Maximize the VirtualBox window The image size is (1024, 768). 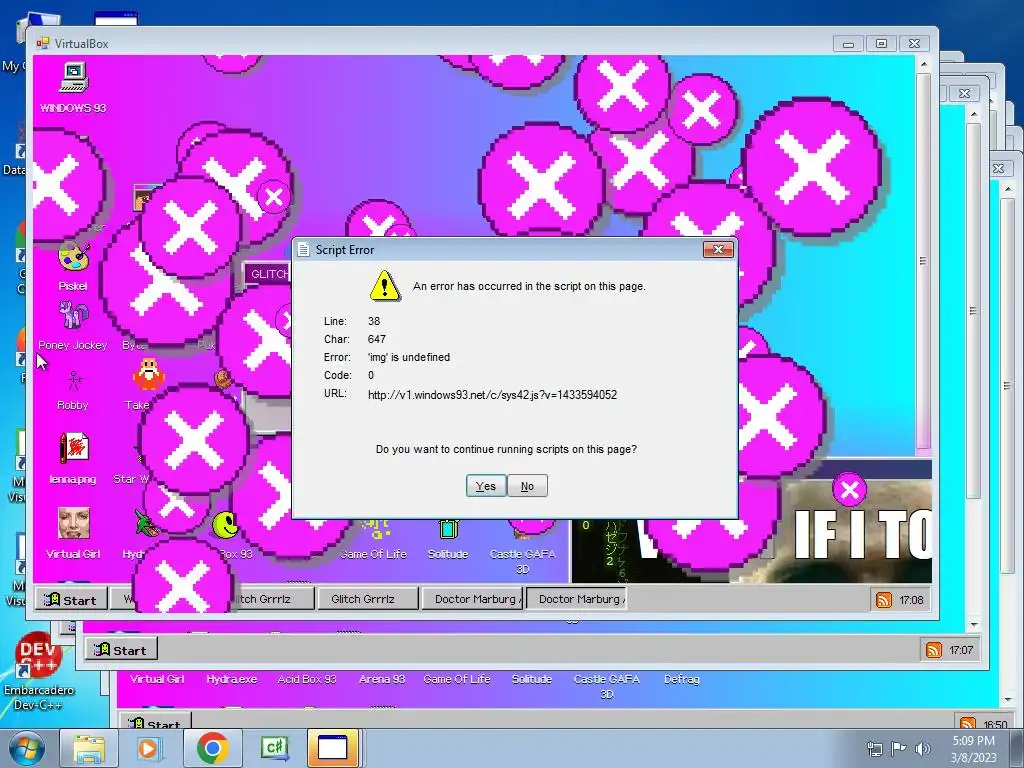click(881, 44)
